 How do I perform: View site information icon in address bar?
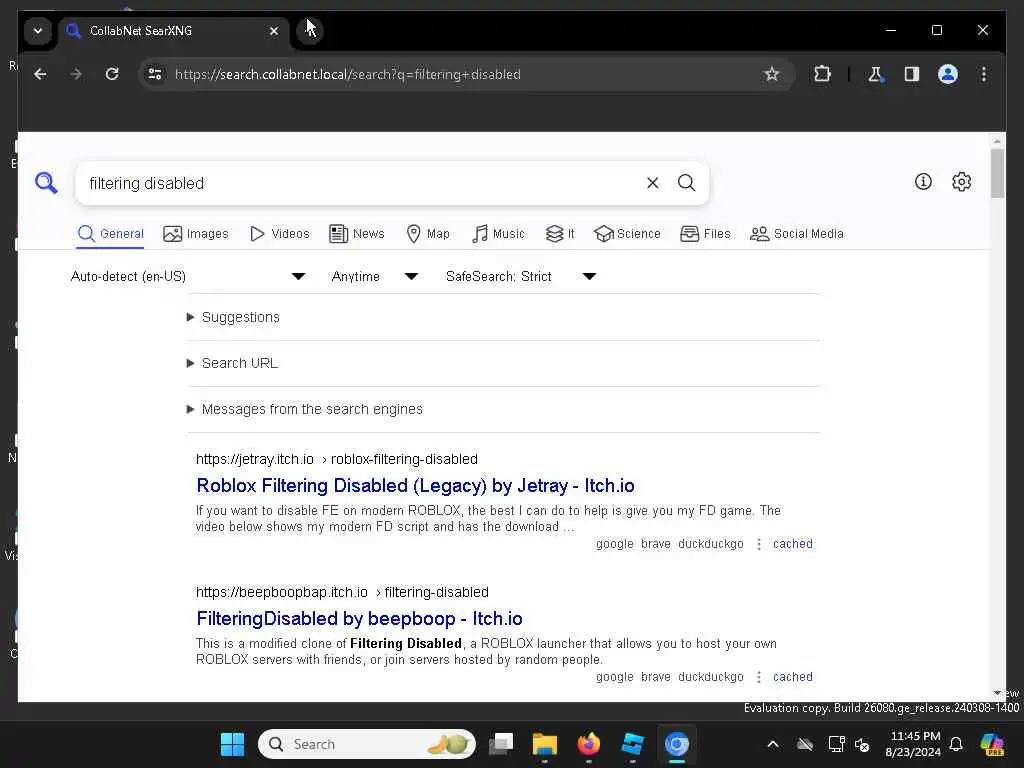click(x=155, y=74)
